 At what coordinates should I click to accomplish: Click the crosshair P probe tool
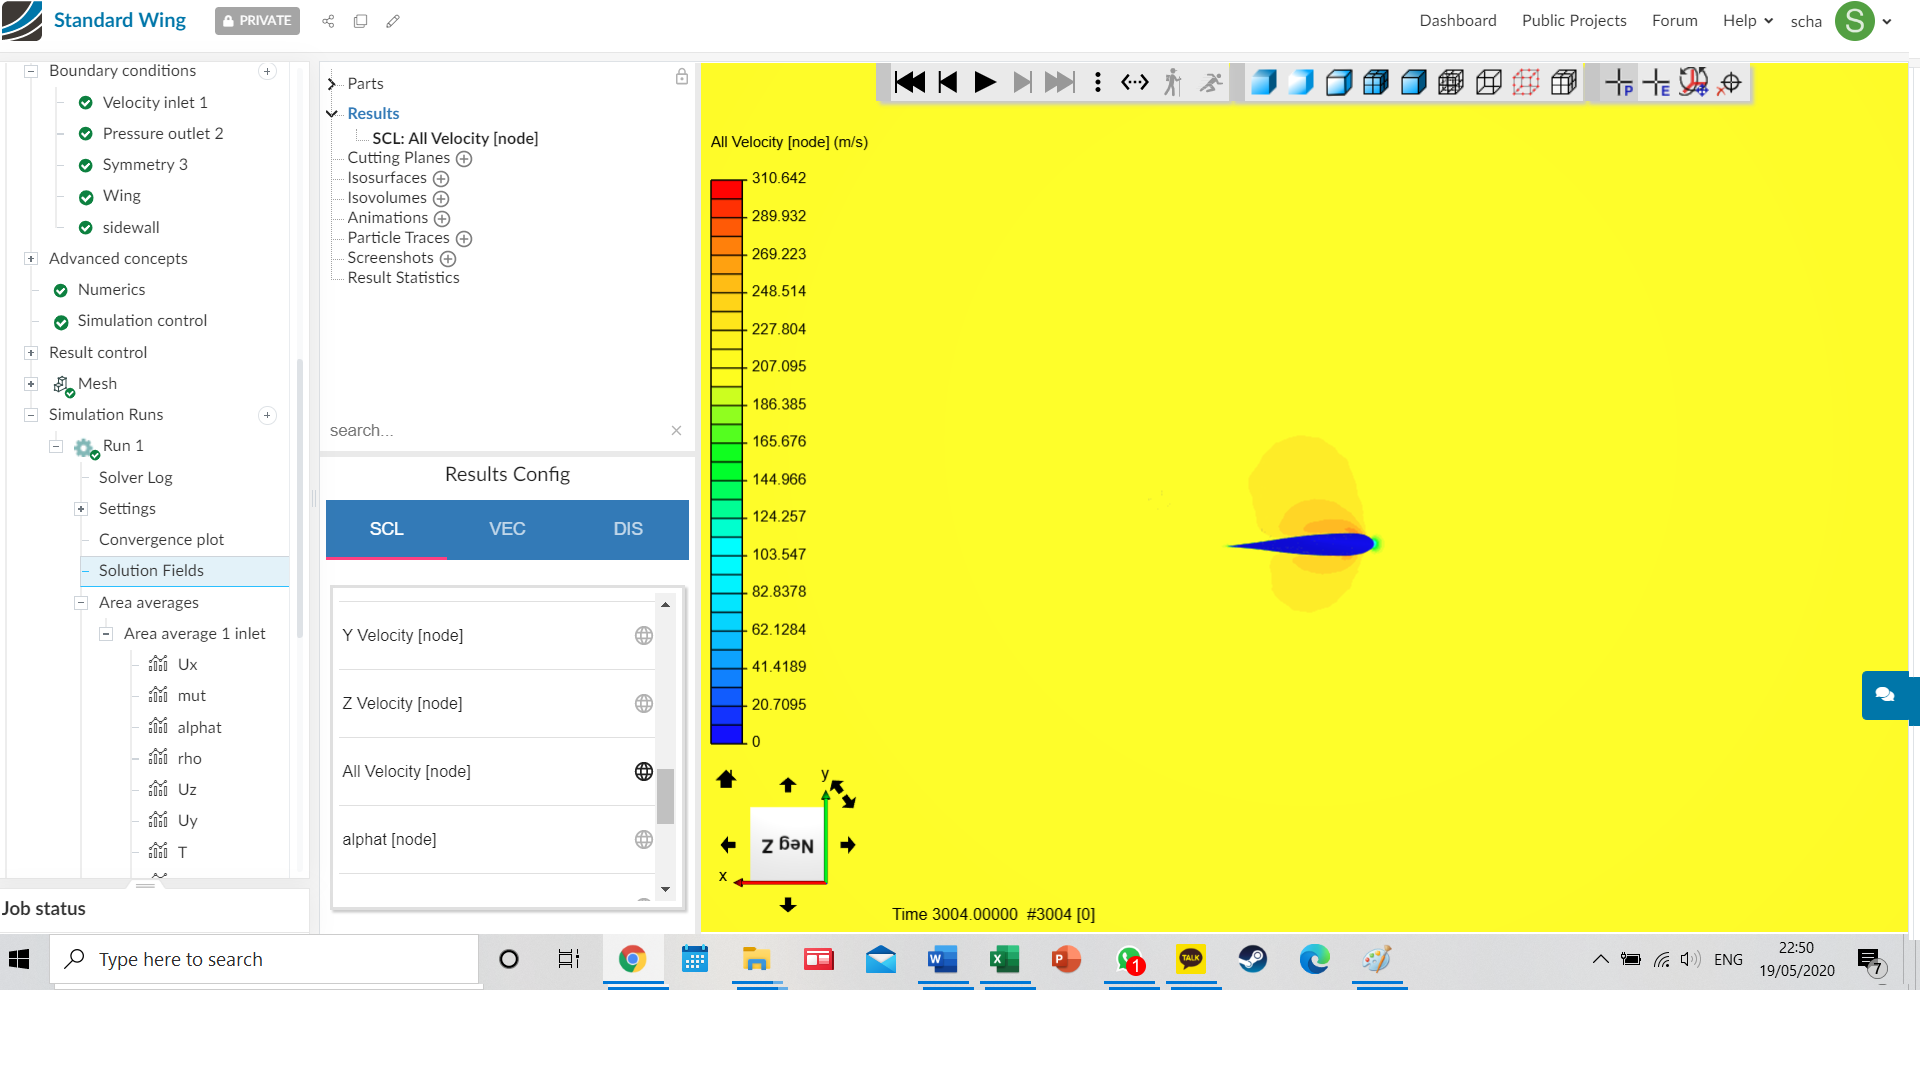(1619, 83)
